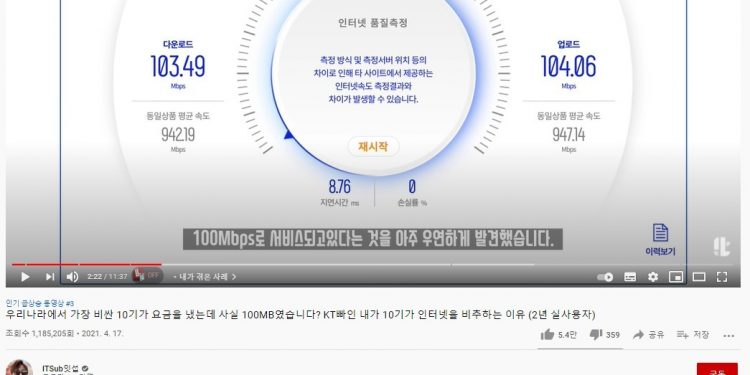Mute the video volume speaker icon

tap(72, 276)
